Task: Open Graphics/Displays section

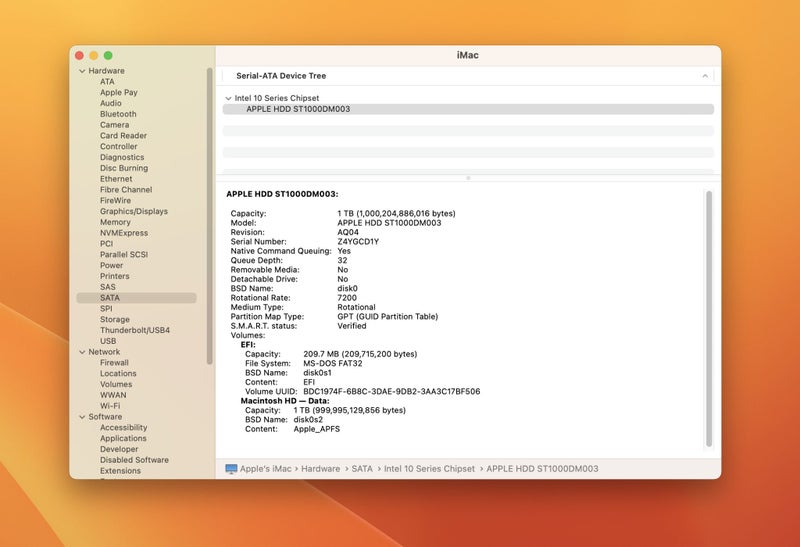Action: tap(134, 211)
